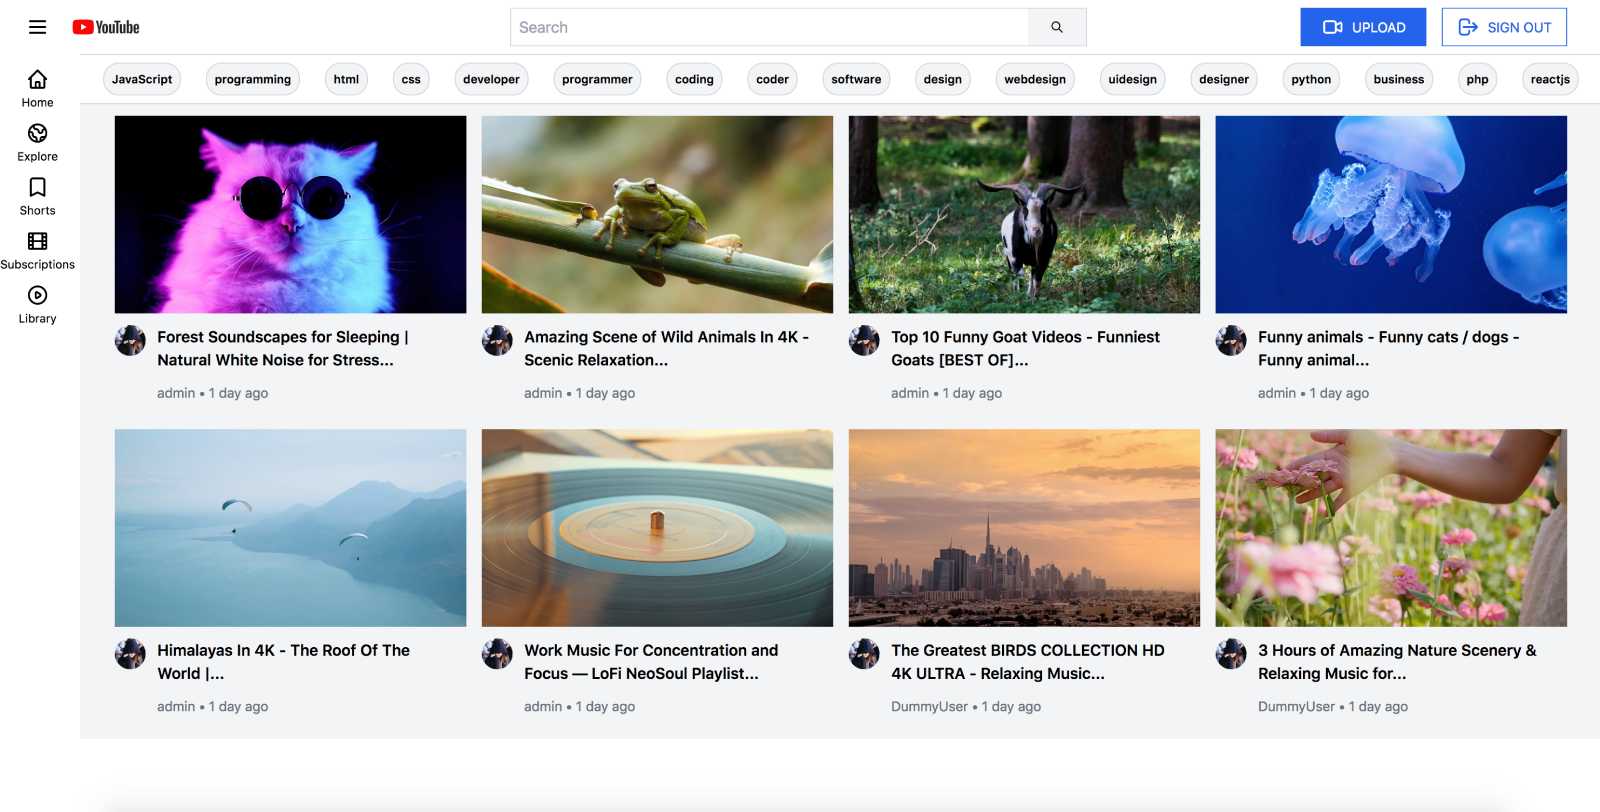The image size is (1600, 812).
Task: Click the YouTube logo
Action: (x=106, y=27)
